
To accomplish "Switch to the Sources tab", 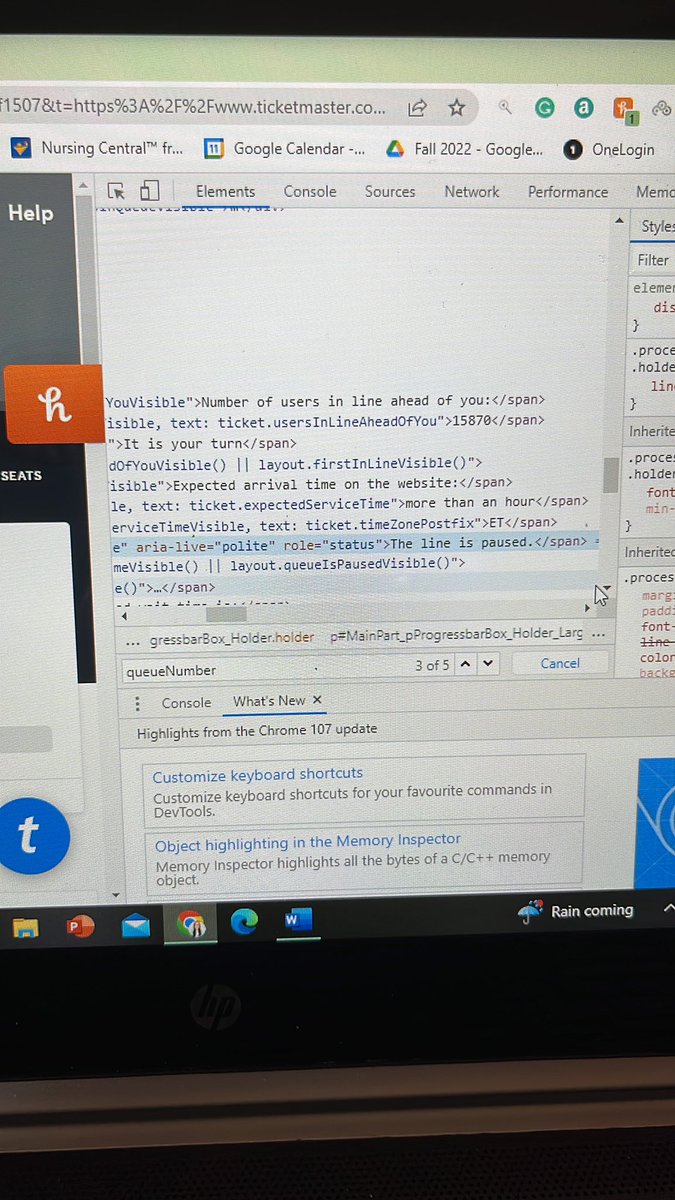I will pyautogui.click(x=390, y=191).
